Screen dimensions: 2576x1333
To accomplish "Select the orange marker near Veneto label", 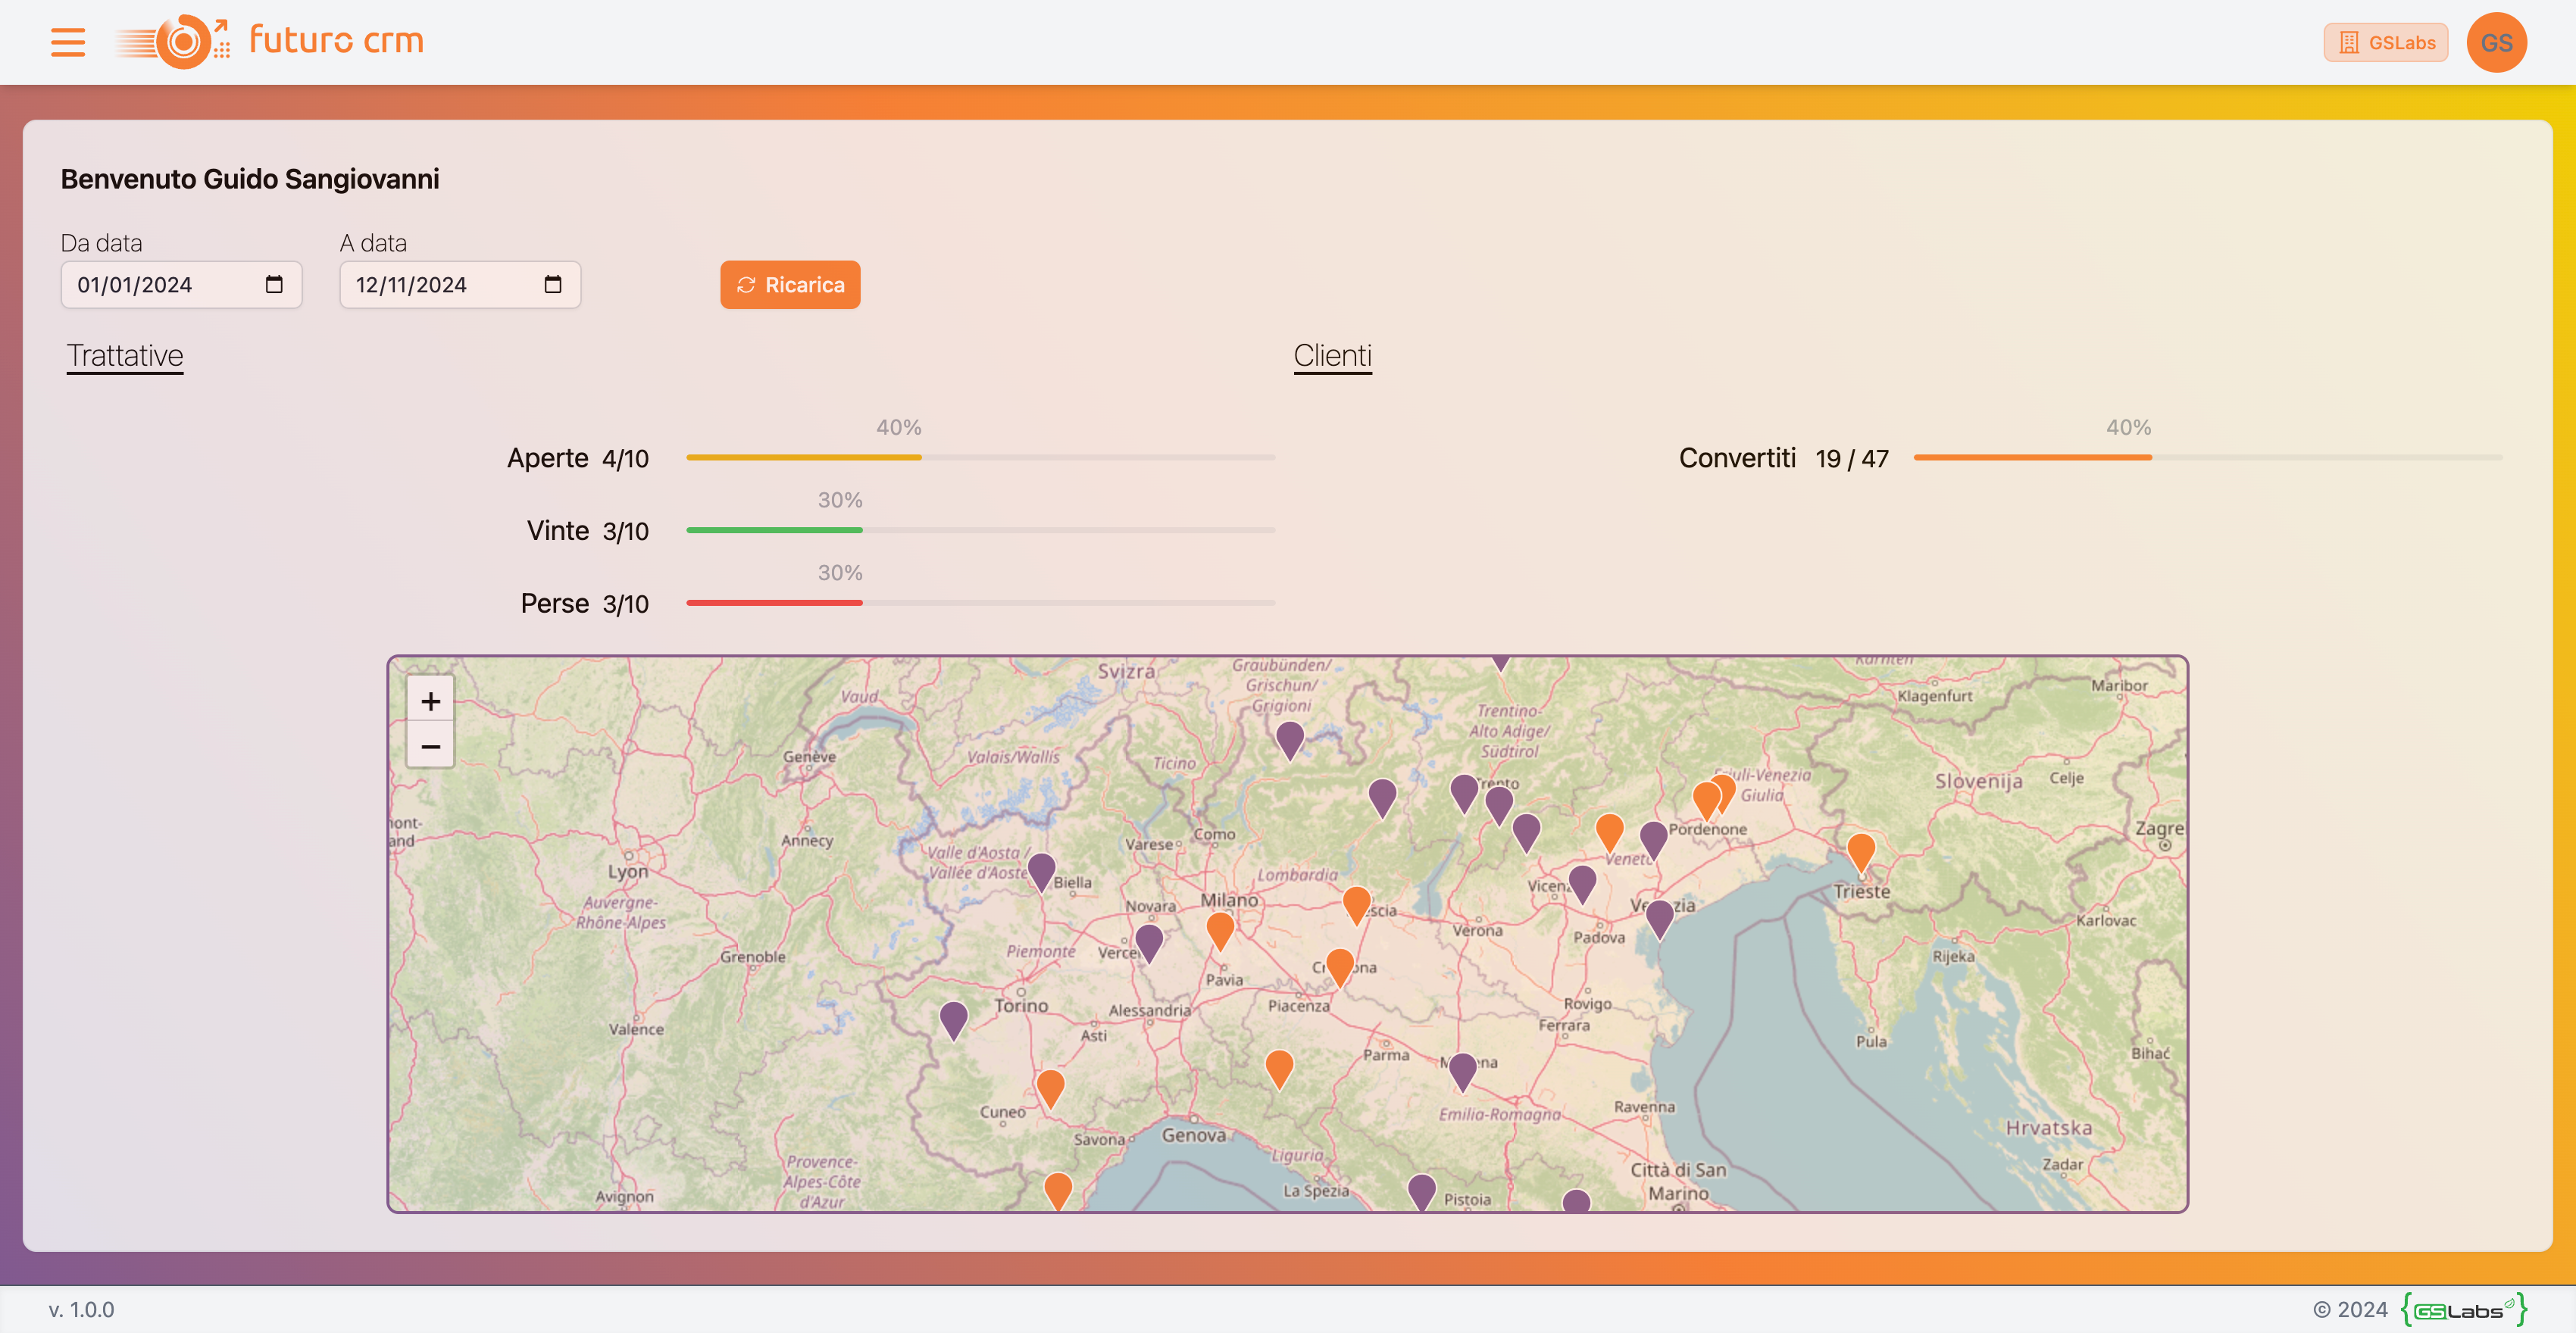I will point(1609,832).
